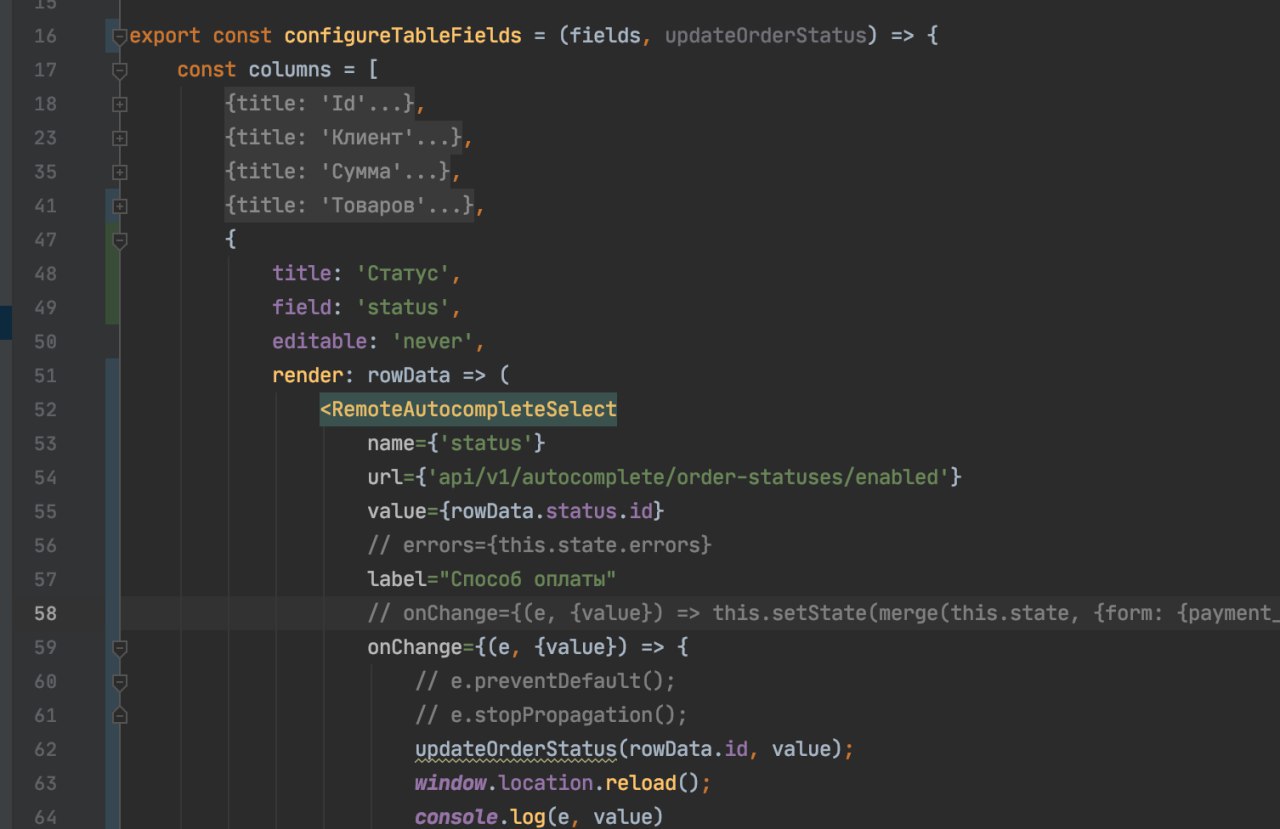Click the green VCS change marker beside line 48
Screen dimensions: 1280x829
[x=112, y=274]
